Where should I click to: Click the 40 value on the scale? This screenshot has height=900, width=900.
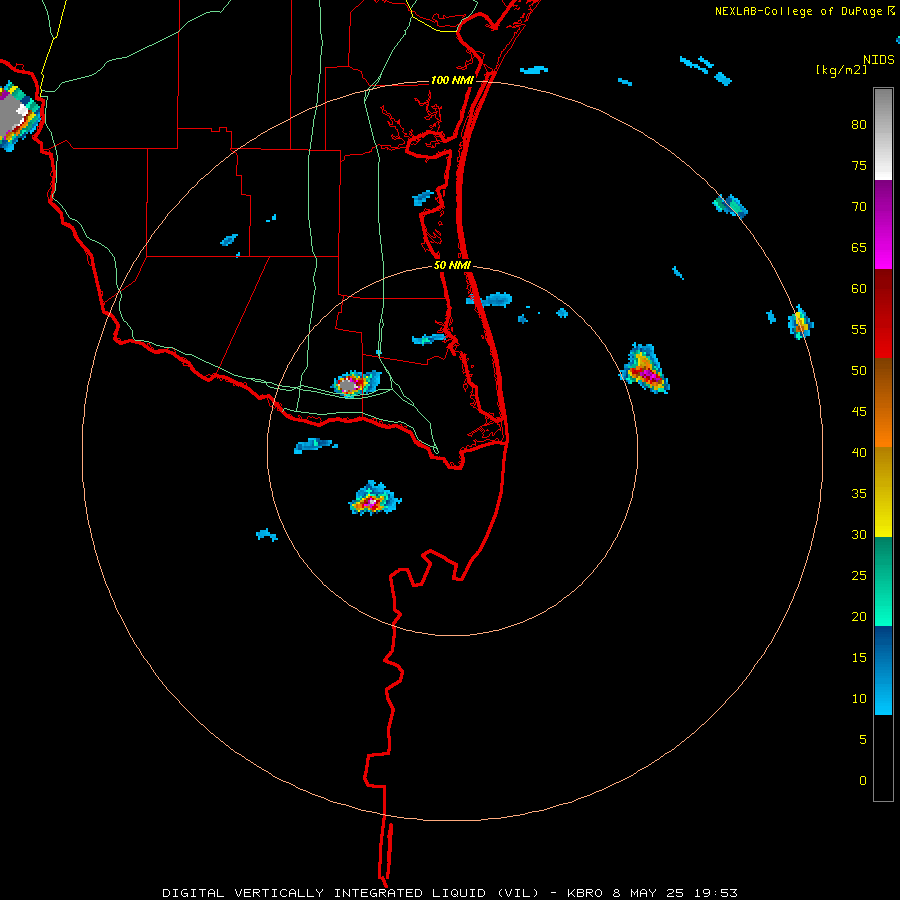pos(859,452)
